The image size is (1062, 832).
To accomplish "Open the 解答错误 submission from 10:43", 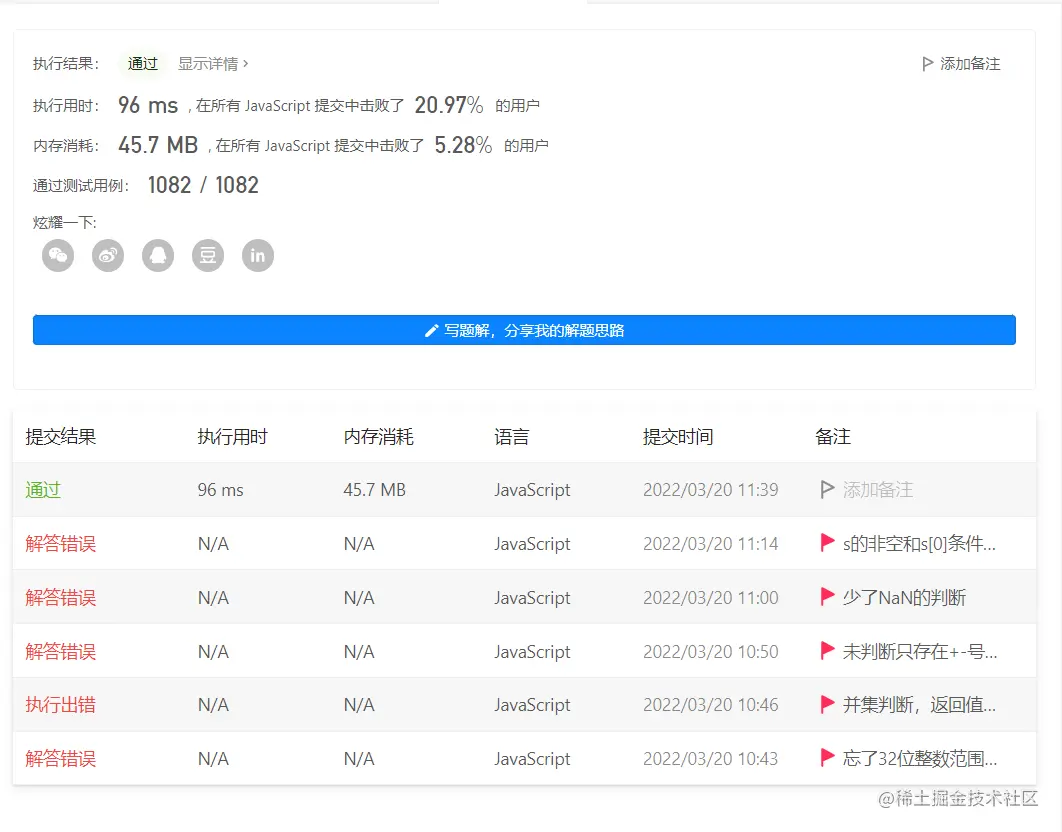I will coord(61,759).
